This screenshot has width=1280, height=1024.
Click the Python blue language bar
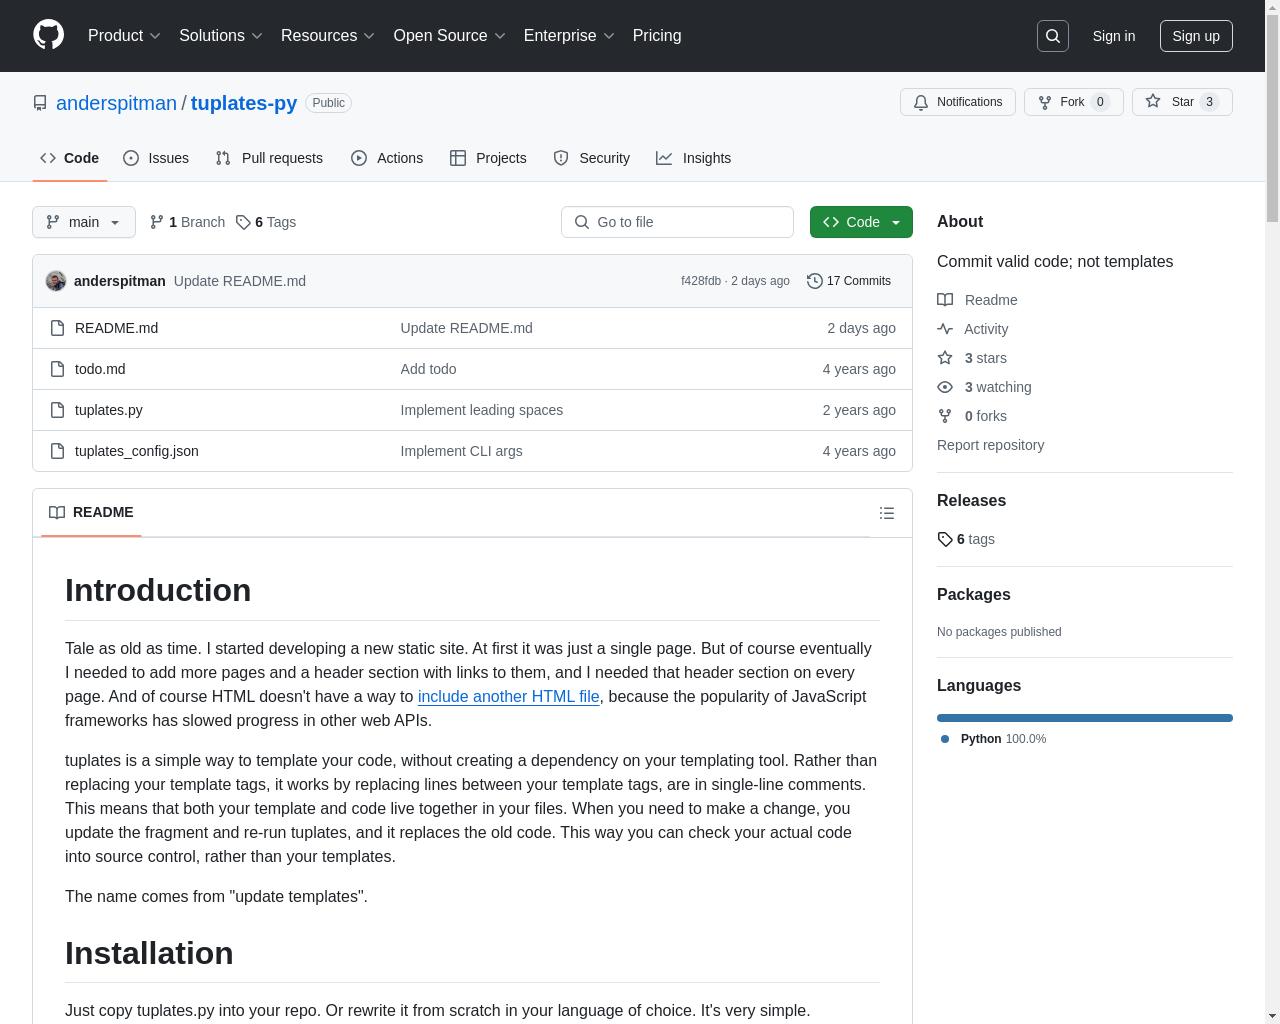(x=1085, y=718)
